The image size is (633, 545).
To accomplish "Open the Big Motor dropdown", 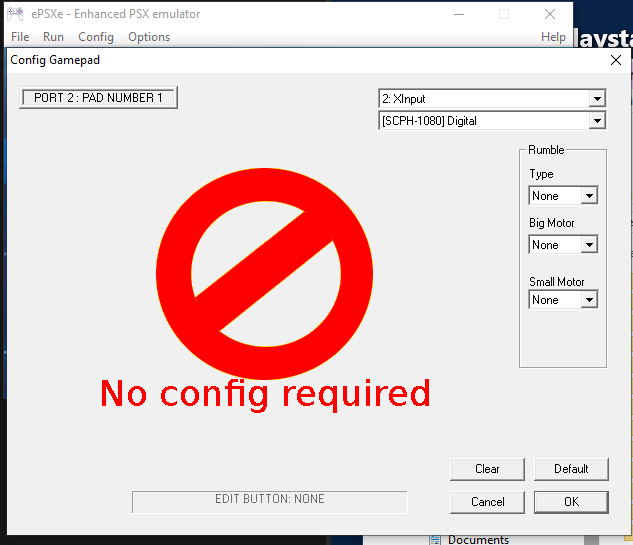I will [x=563, y=244].
